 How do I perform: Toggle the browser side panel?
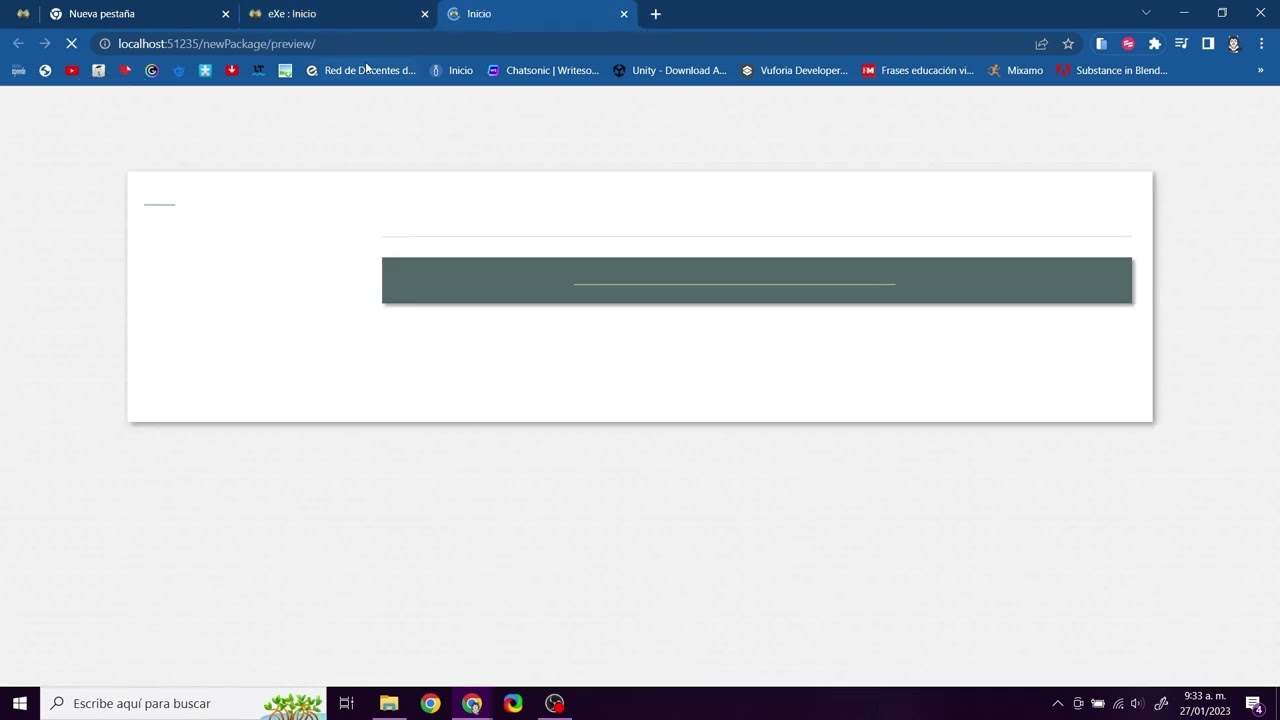(x=1208, y=44)
